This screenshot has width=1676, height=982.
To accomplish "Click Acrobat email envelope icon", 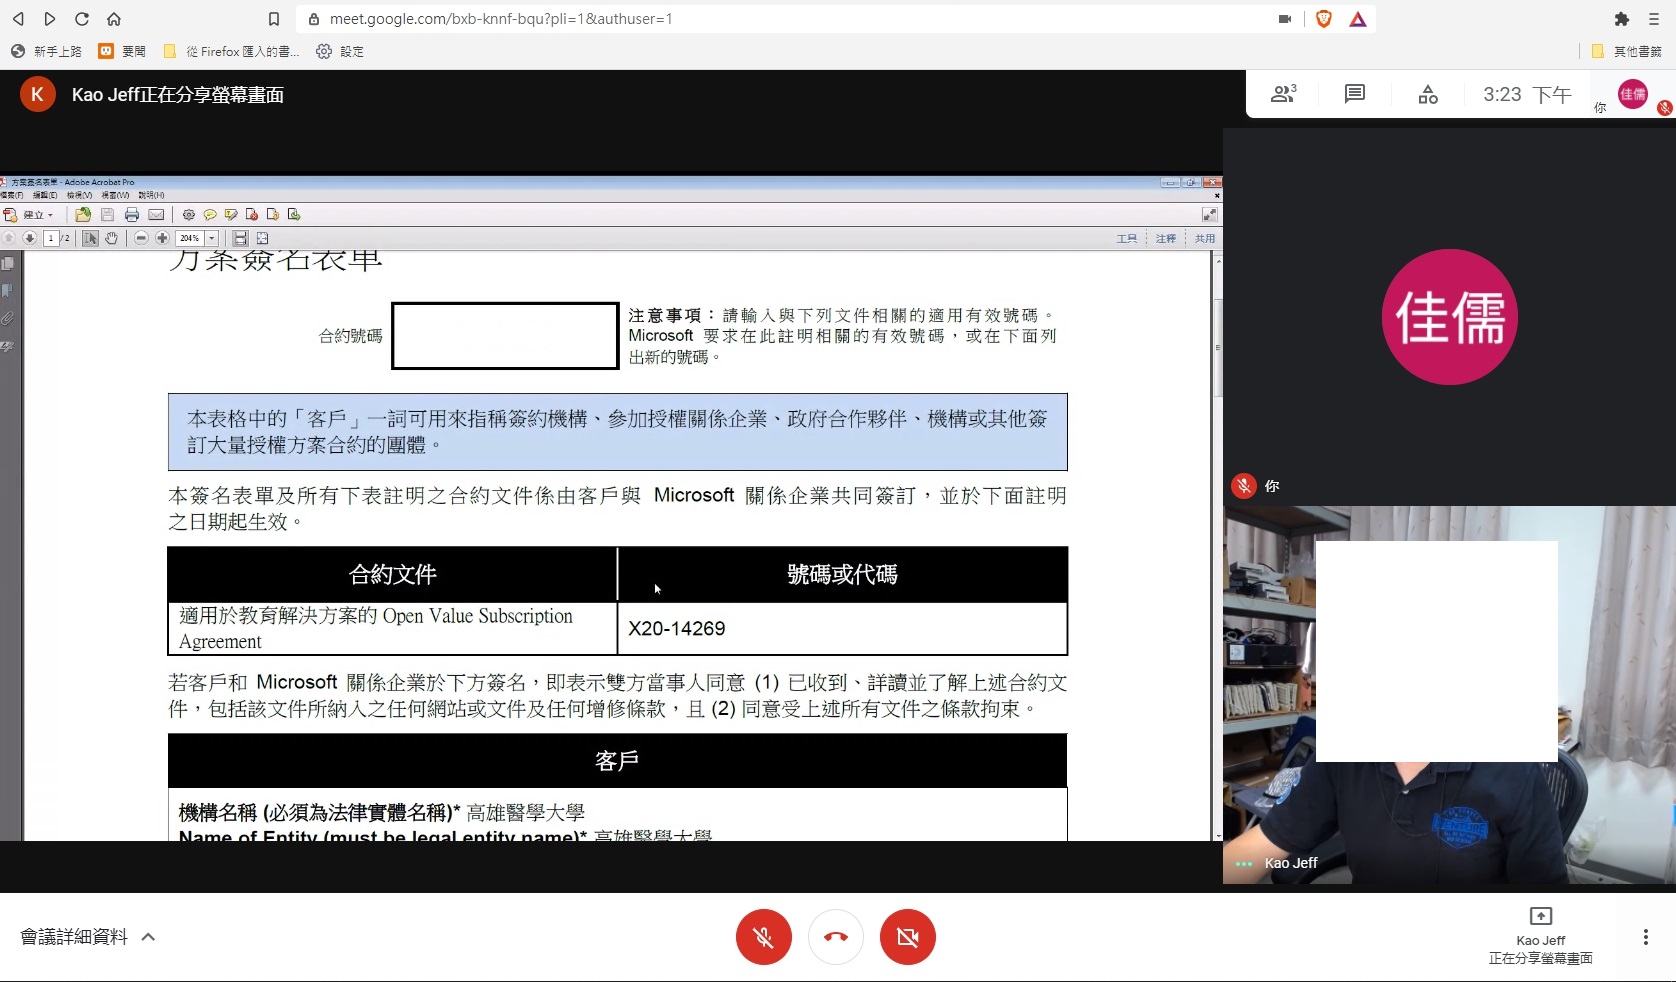I will pos(156,214).
